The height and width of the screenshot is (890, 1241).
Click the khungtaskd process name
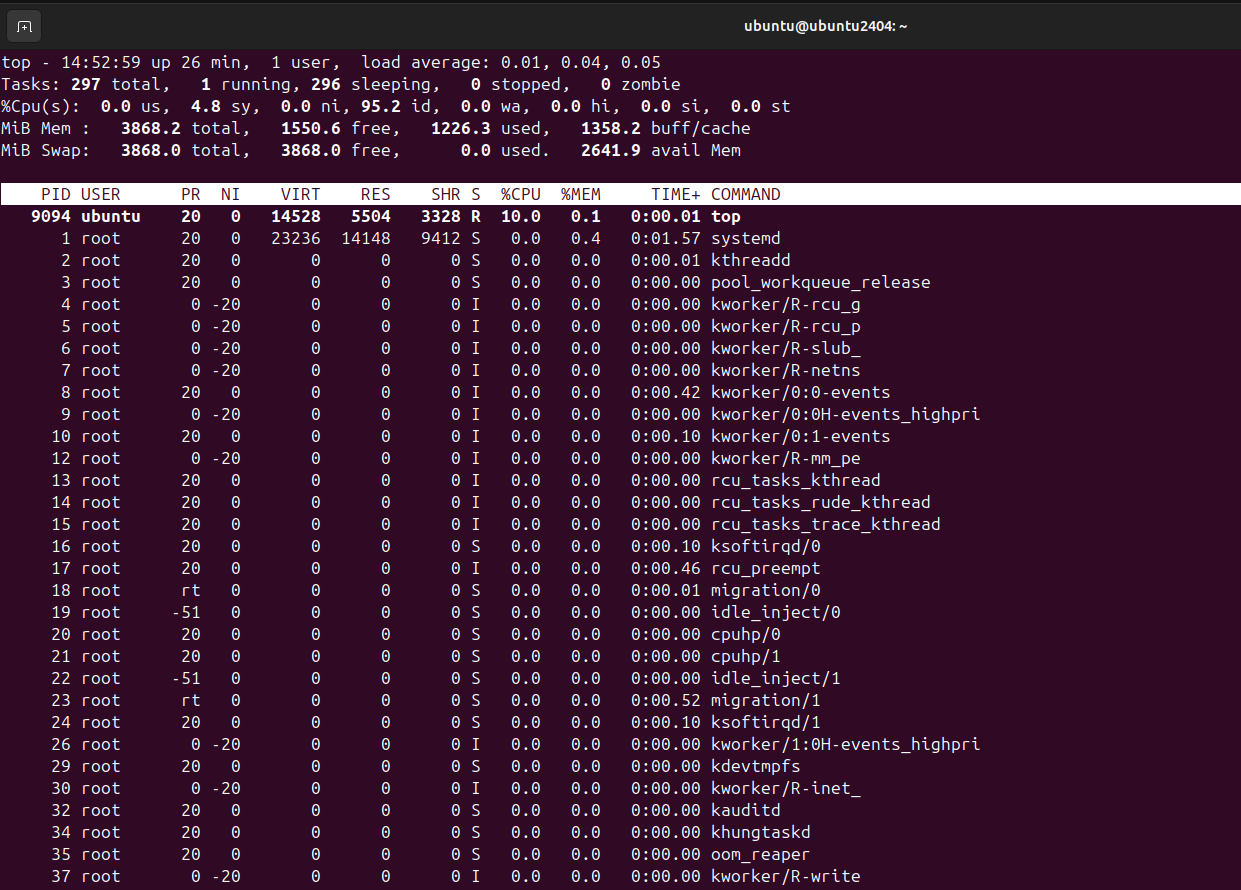[x=760, y=832]
